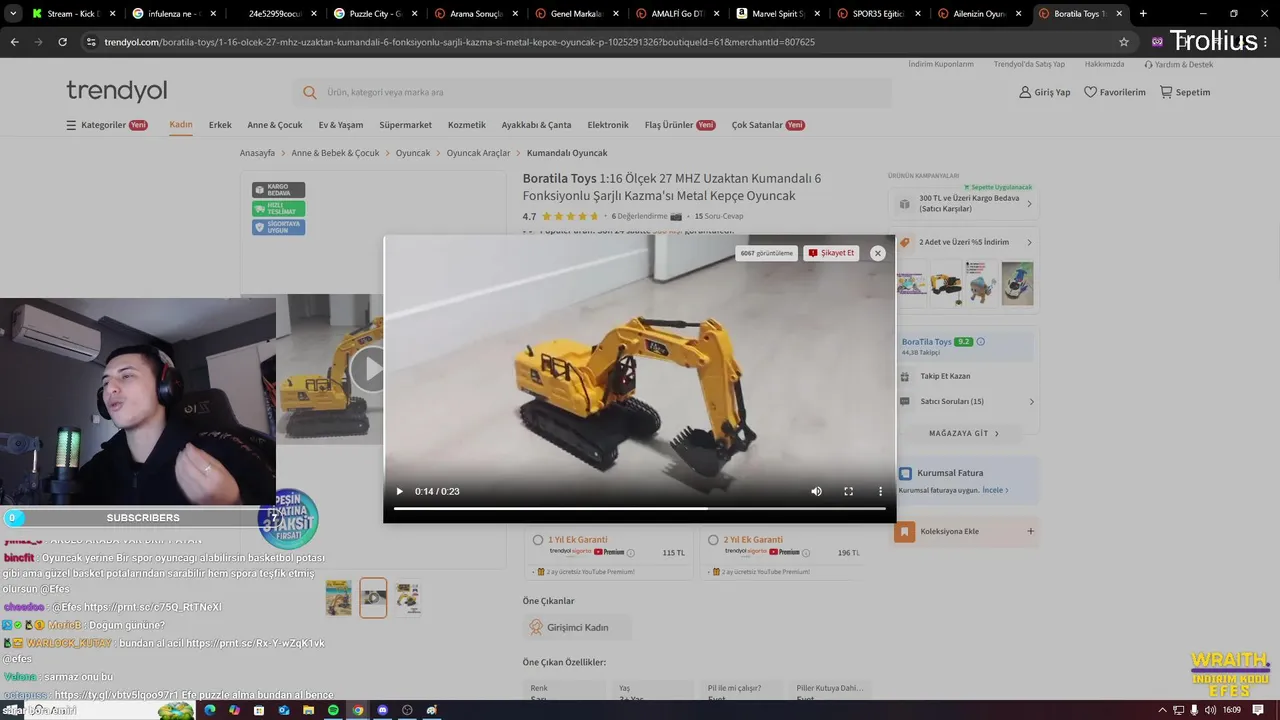Select the video gallery thumbnail
The image size is (1280, 720).
click(x=373, y=597)
